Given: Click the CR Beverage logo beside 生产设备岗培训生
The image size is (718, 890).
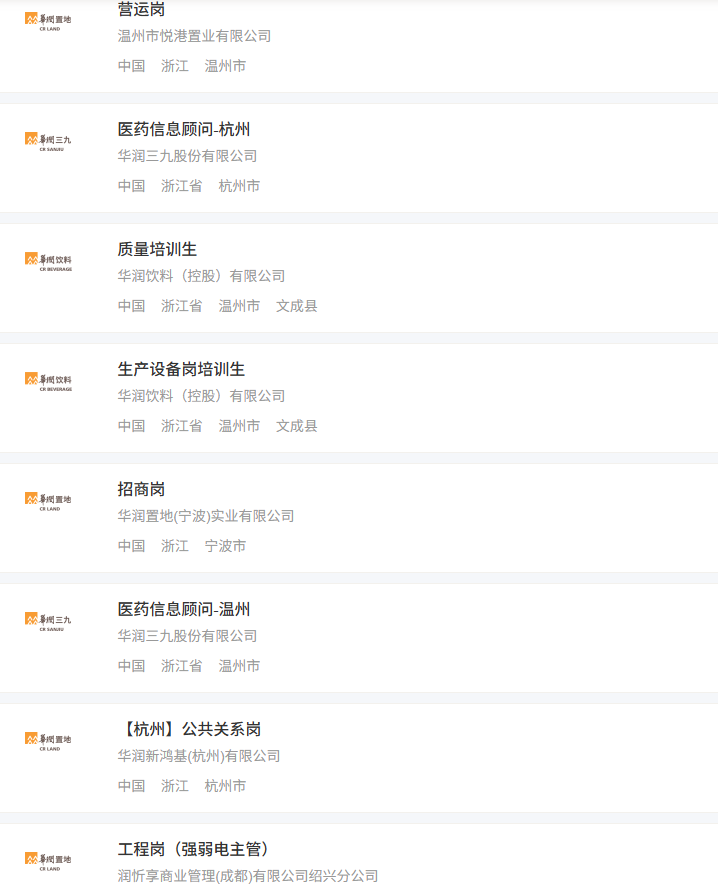Looking at the screenshot, I should point(48,381).
